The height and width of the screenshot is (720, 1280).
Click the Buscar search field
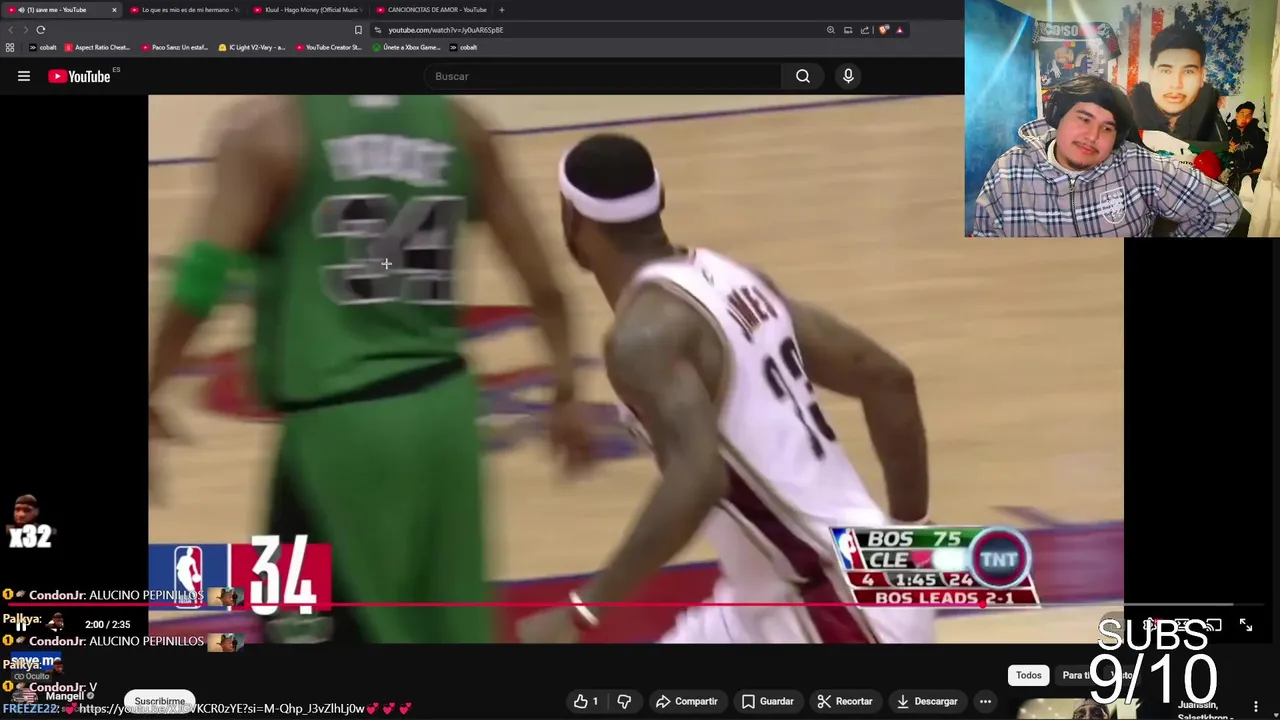pos(603,76)
